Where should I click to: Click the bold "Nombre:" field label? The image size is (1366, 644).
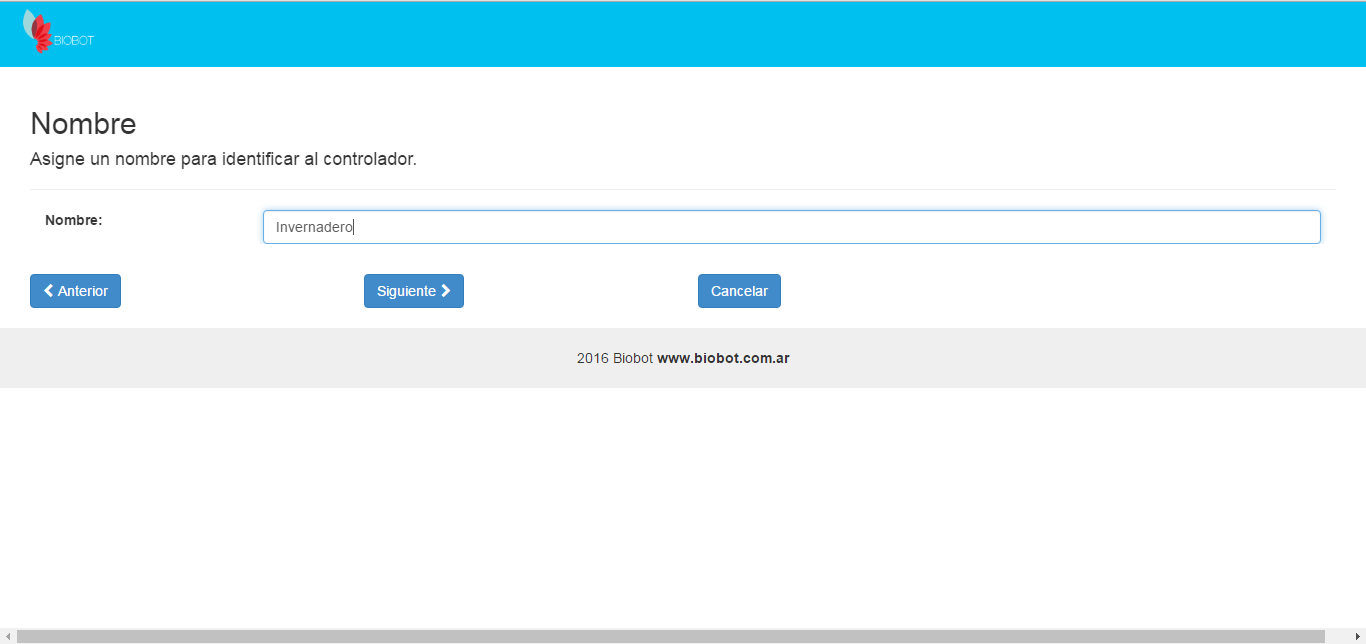pyautogui.click(x=74, y=220)
